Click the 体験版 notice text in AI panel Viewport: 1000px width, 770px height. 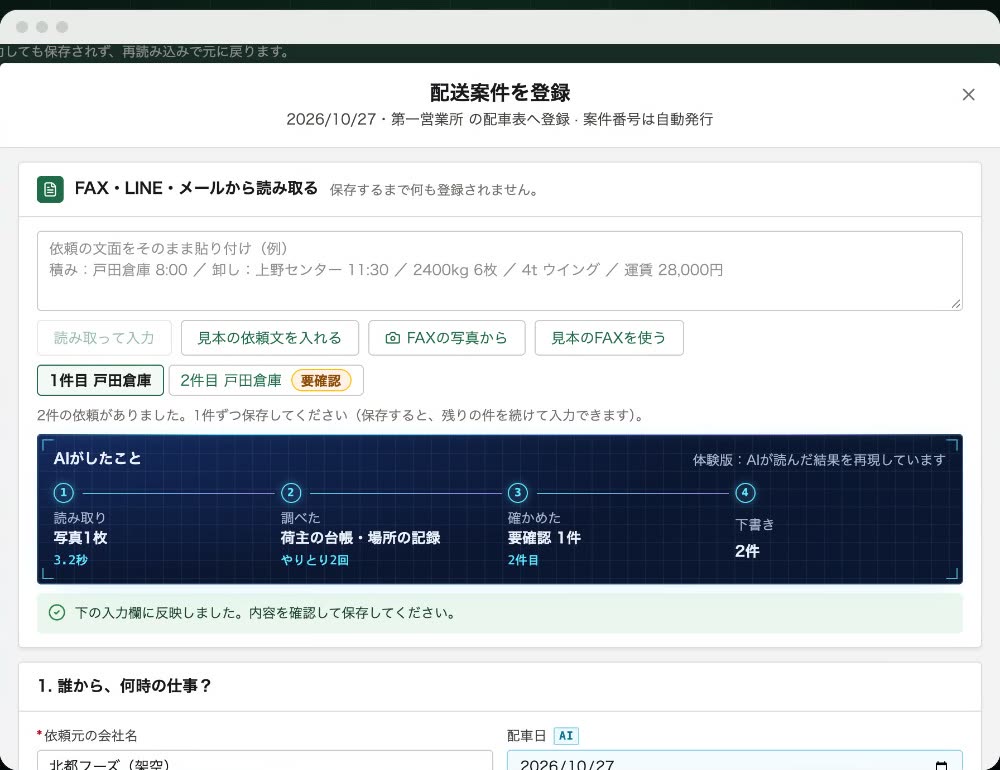tap(819, 460)
